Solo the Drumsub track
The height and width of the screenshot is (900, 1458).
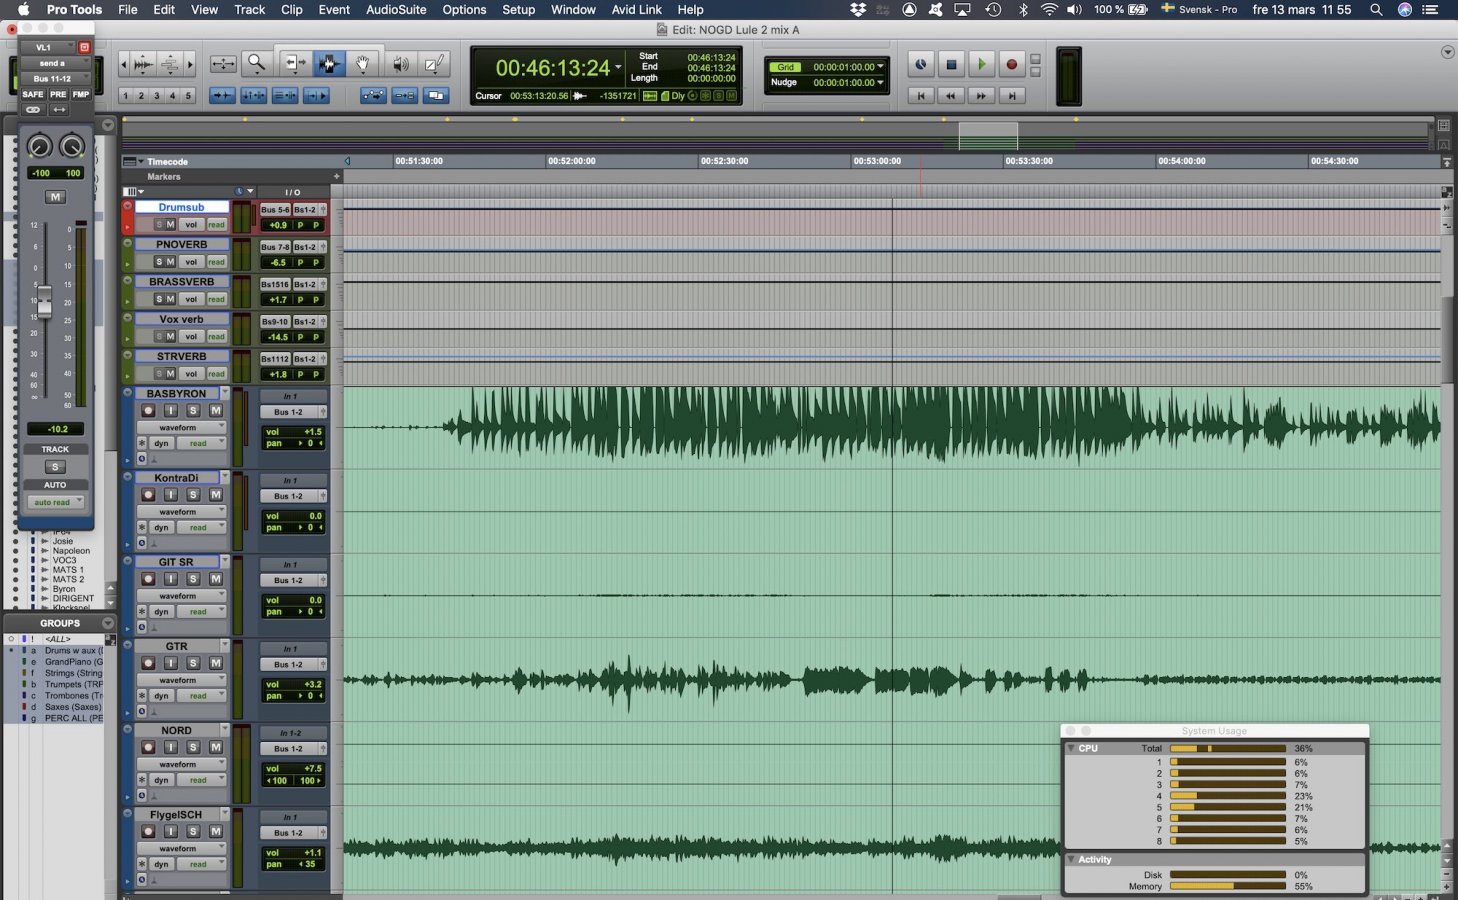(x=158, y=223)
